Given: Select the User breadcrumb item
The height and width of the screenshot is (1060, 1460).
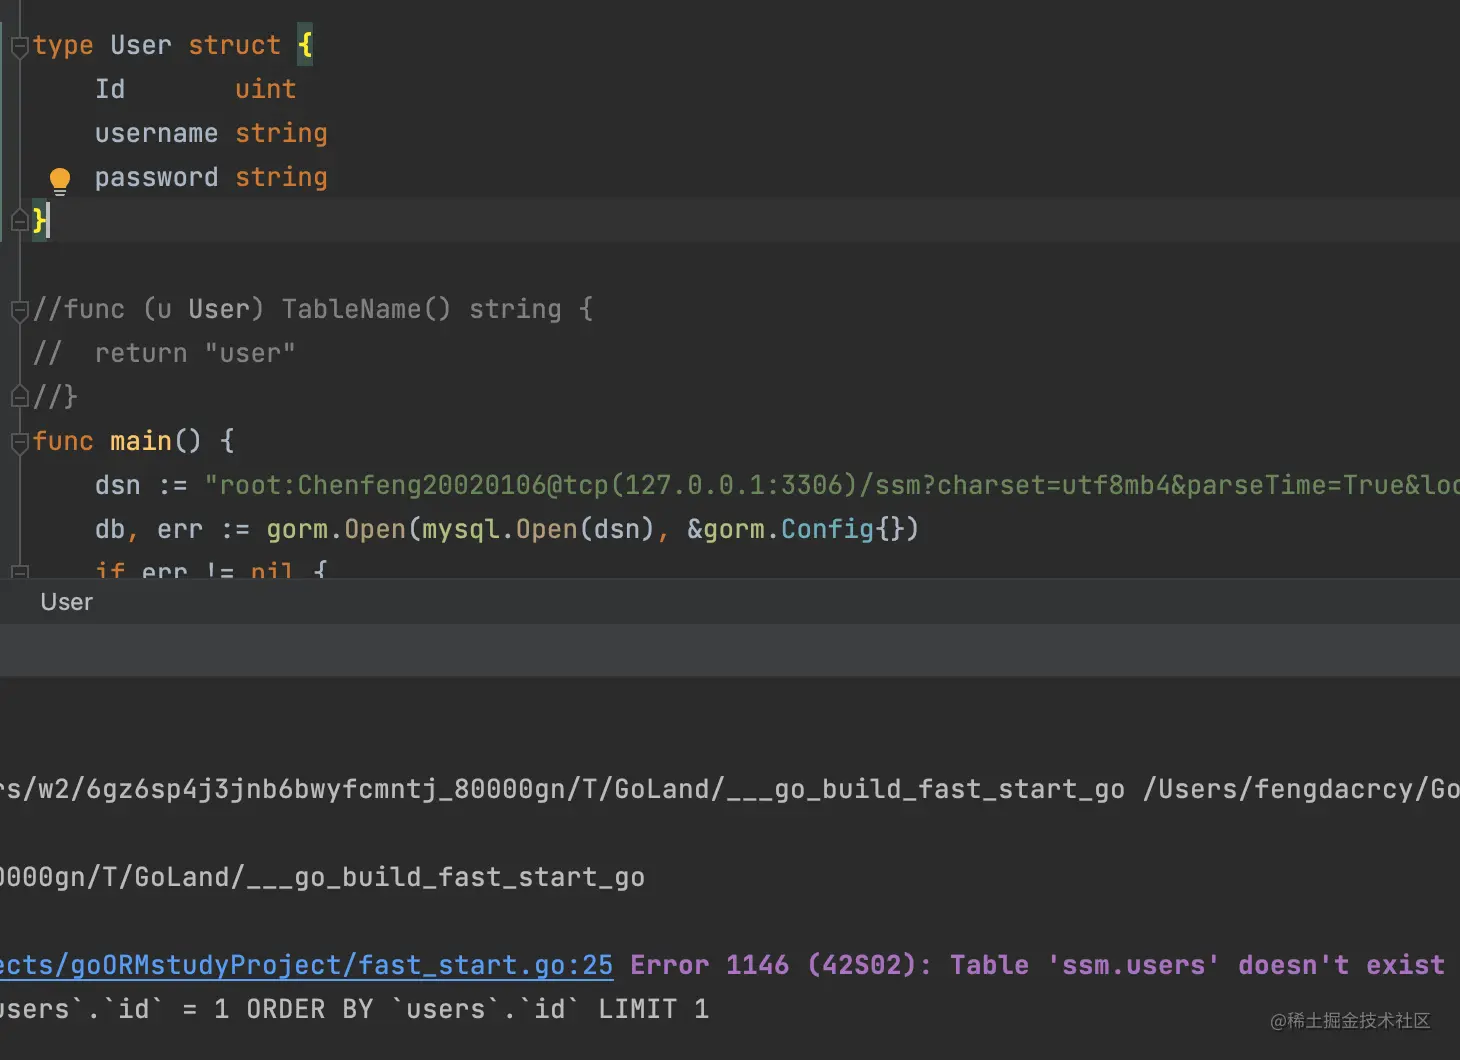Looking at the screenshot, I should [66, 602].
